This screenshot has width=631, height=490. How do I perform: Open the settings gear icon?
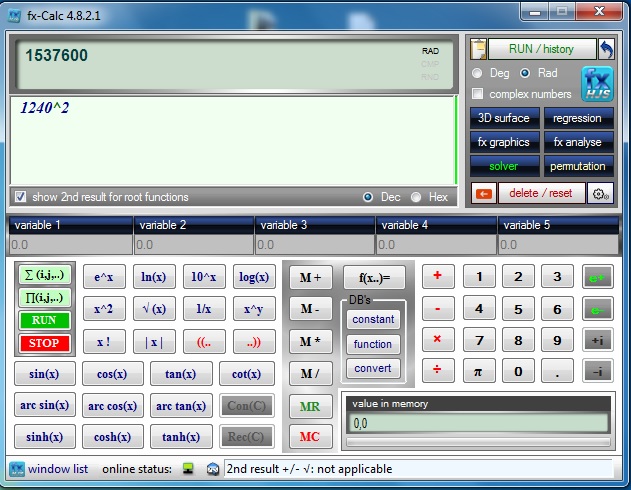pos(600,194)
